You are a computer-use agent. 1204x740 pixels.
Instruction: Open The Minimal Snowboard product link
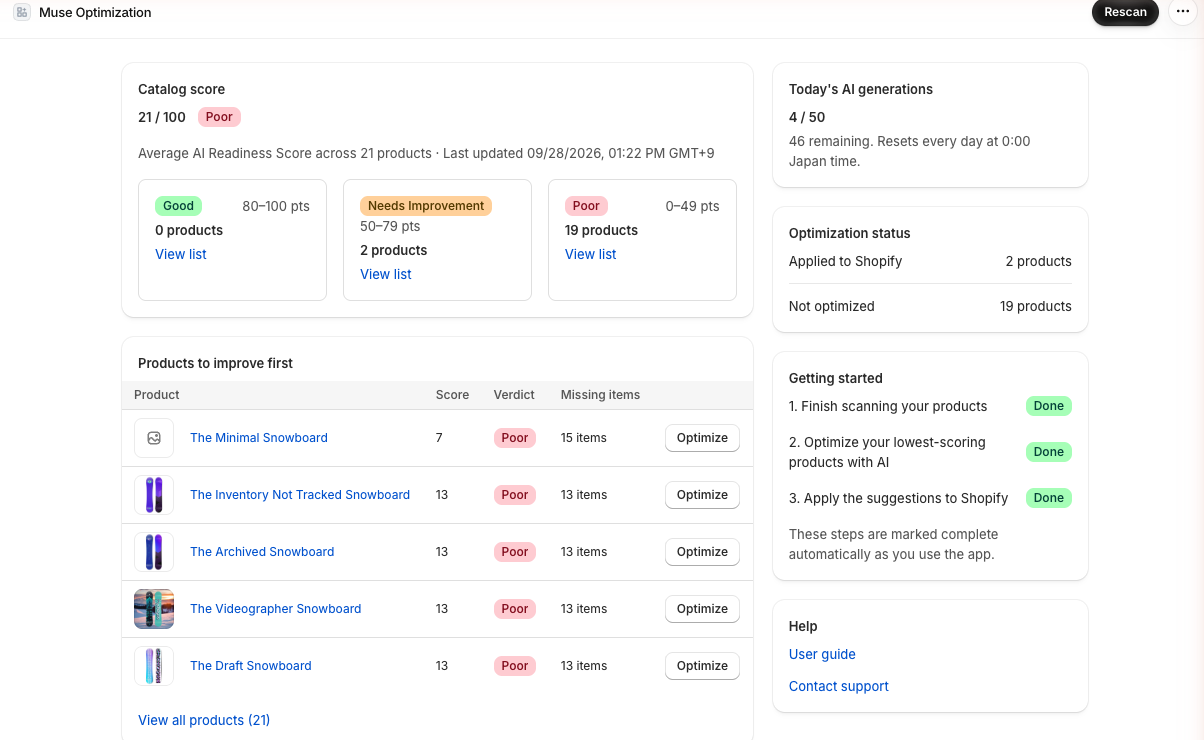(x=259, y=438)
